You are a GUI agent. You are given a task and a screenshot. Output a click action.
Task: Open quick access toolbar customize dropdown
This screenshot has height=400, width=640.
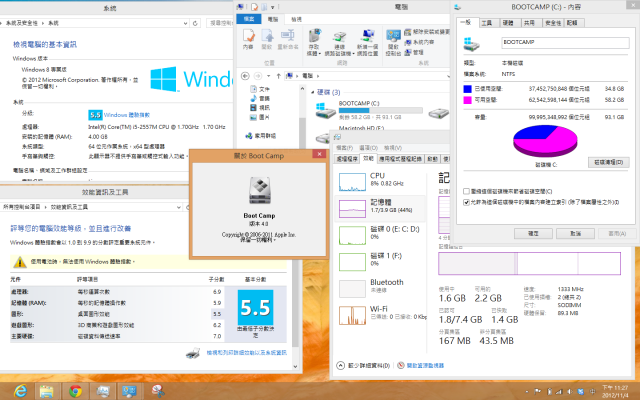pos(273,7)
